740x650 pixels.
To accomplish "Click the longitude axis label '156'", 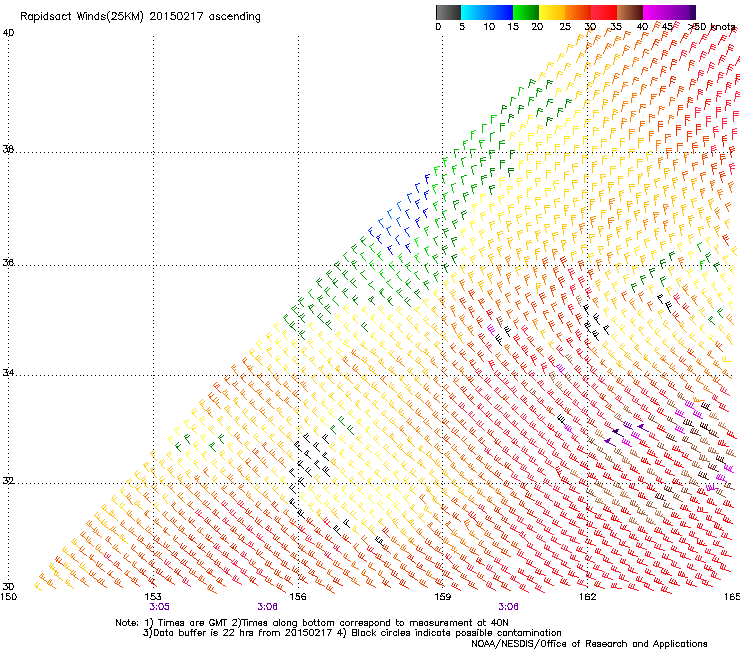I will (x=298, y=597).
